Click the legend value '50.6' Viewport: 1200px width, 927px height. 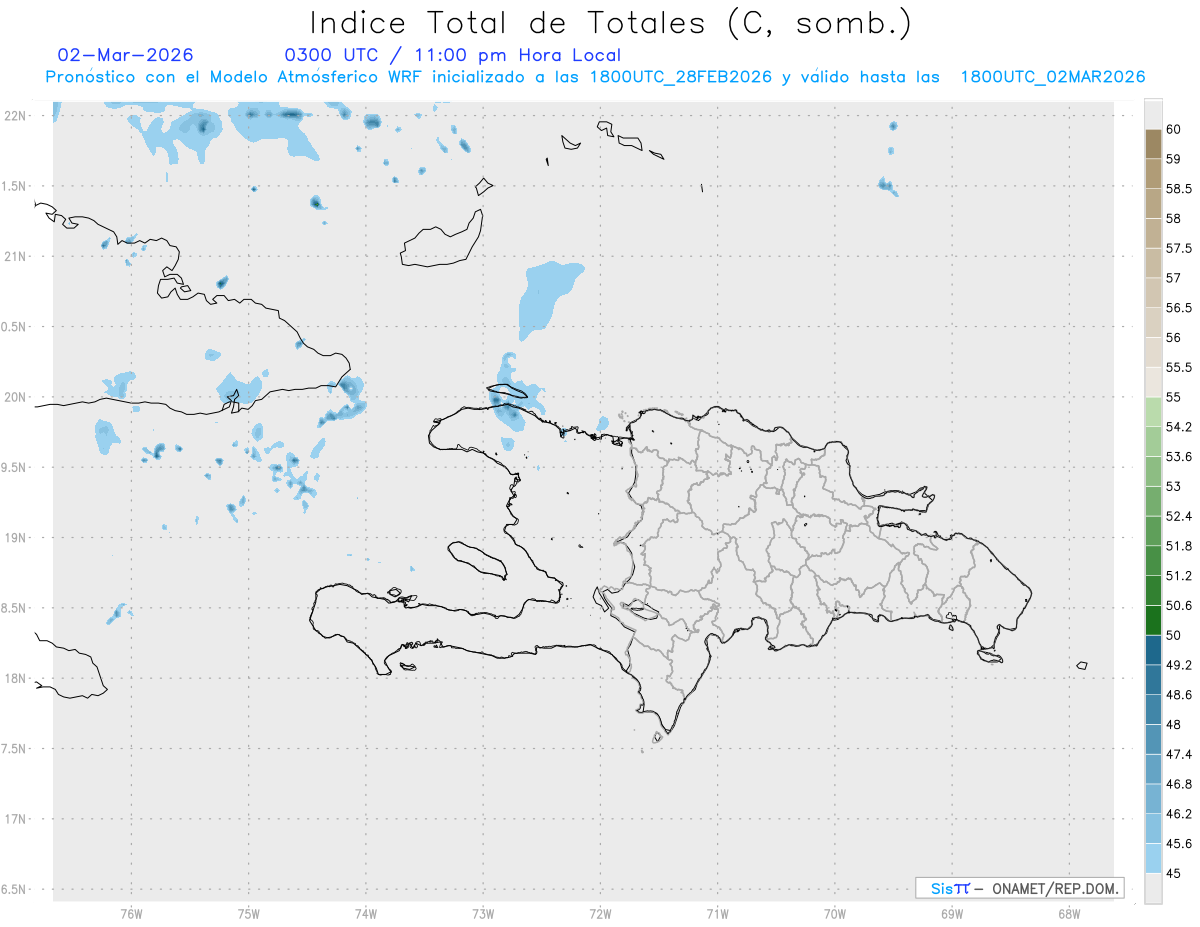pos(1178,605)
